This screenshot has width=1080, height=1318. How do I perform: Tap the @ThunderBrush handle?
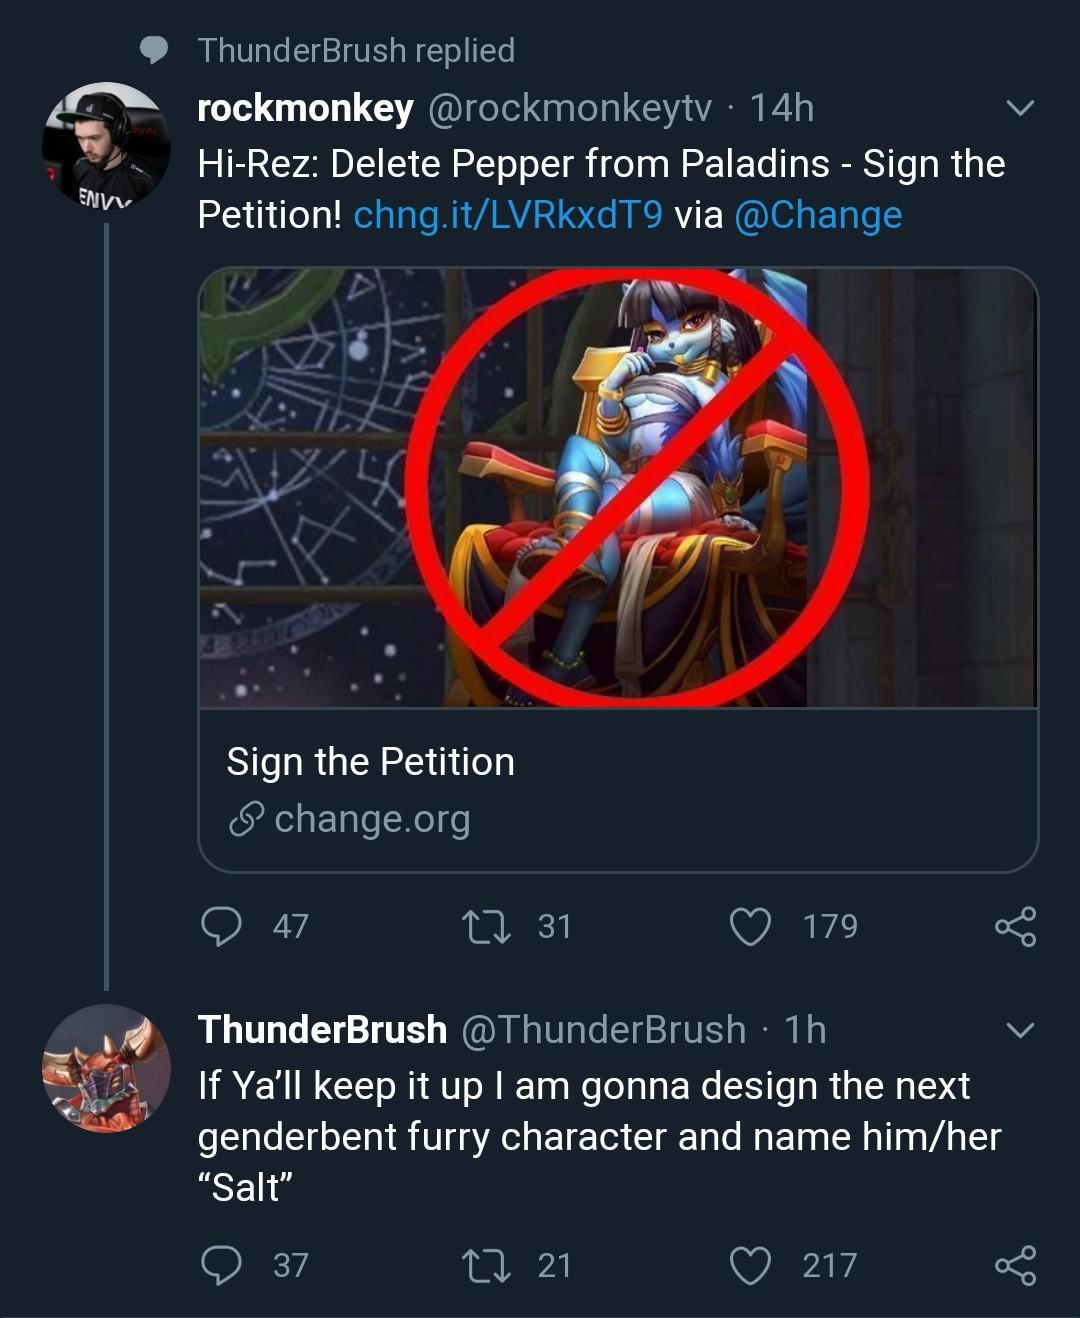click(603, 1030)
